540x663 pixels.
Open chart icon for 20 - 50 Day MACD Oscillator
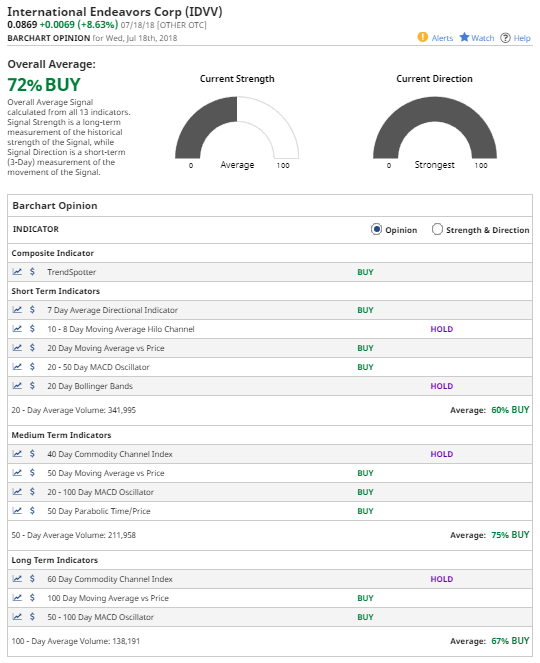pyautogui.click(x=17, y=367)
